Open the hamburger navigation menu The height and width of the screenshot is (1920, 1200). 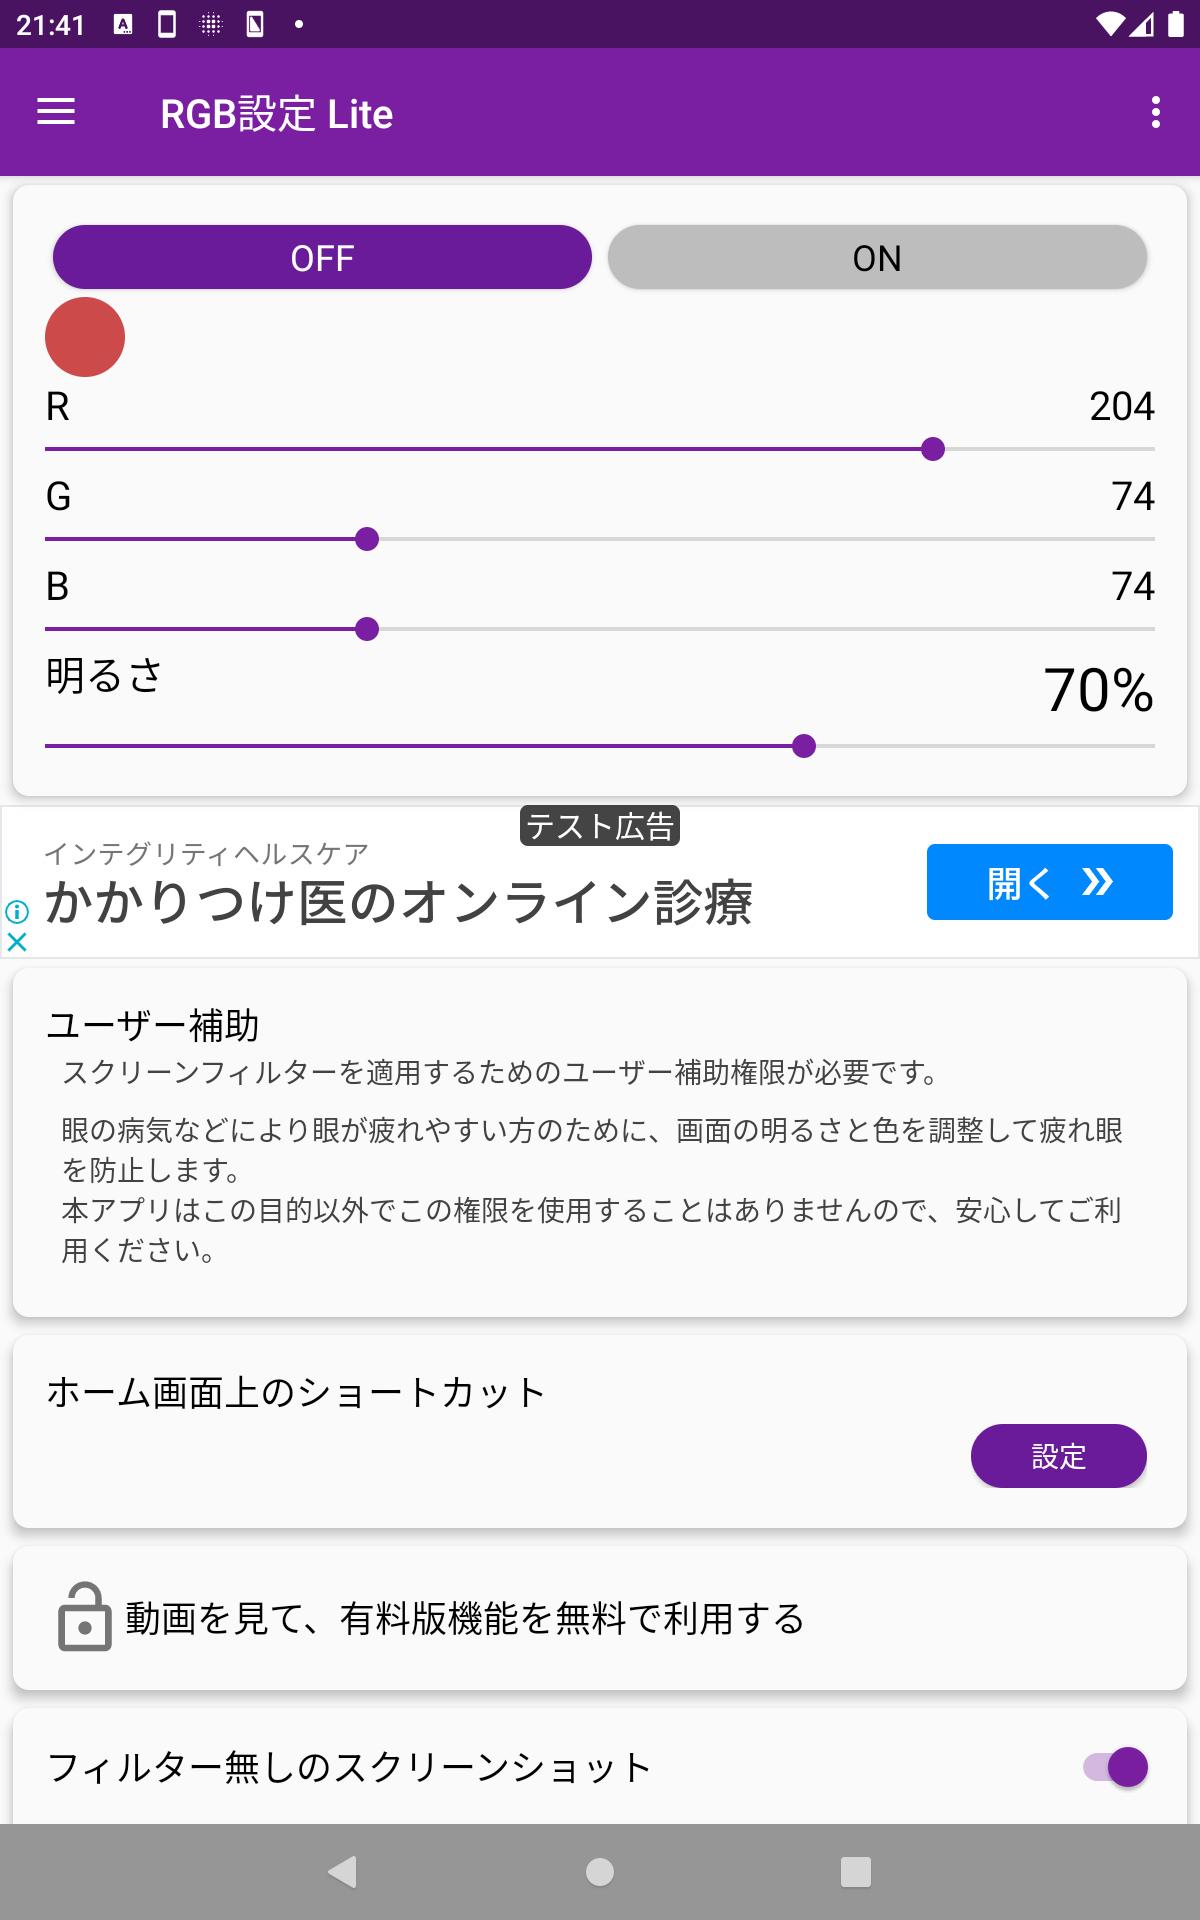coord(56,112)
